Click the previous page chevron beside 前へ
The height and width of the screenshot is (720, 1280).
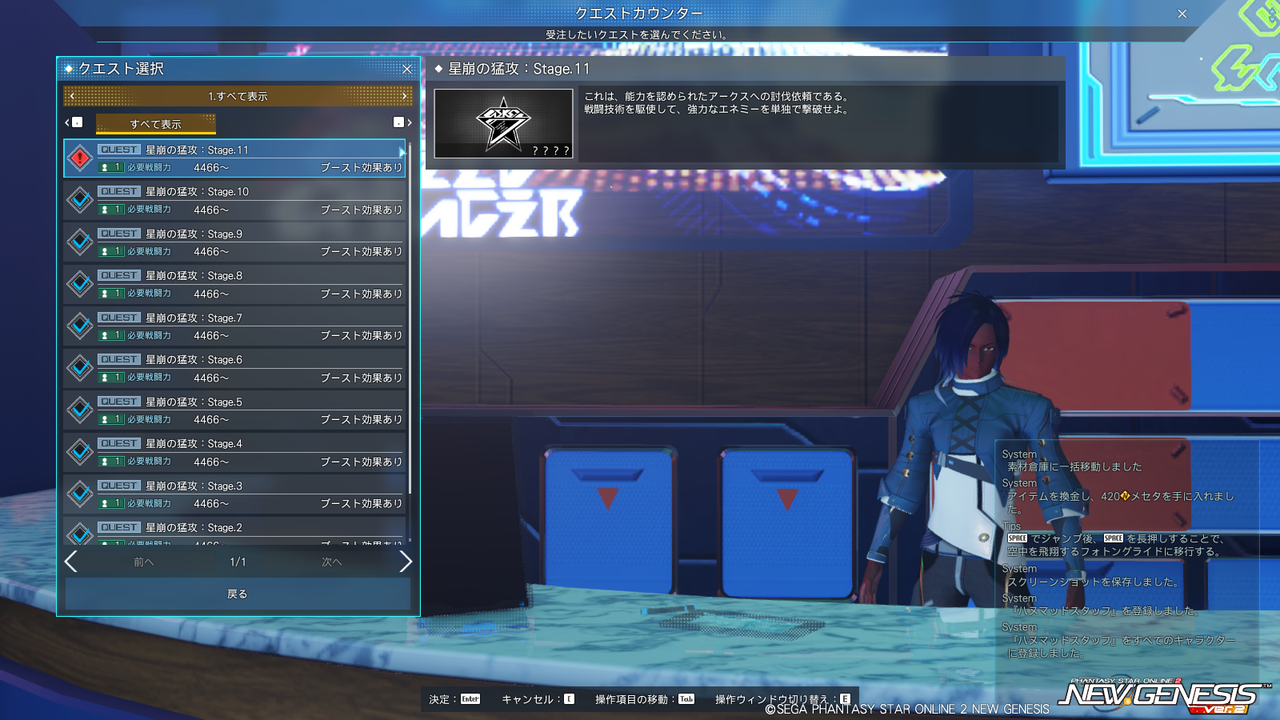pyautogui.click(x=71, y=562)
